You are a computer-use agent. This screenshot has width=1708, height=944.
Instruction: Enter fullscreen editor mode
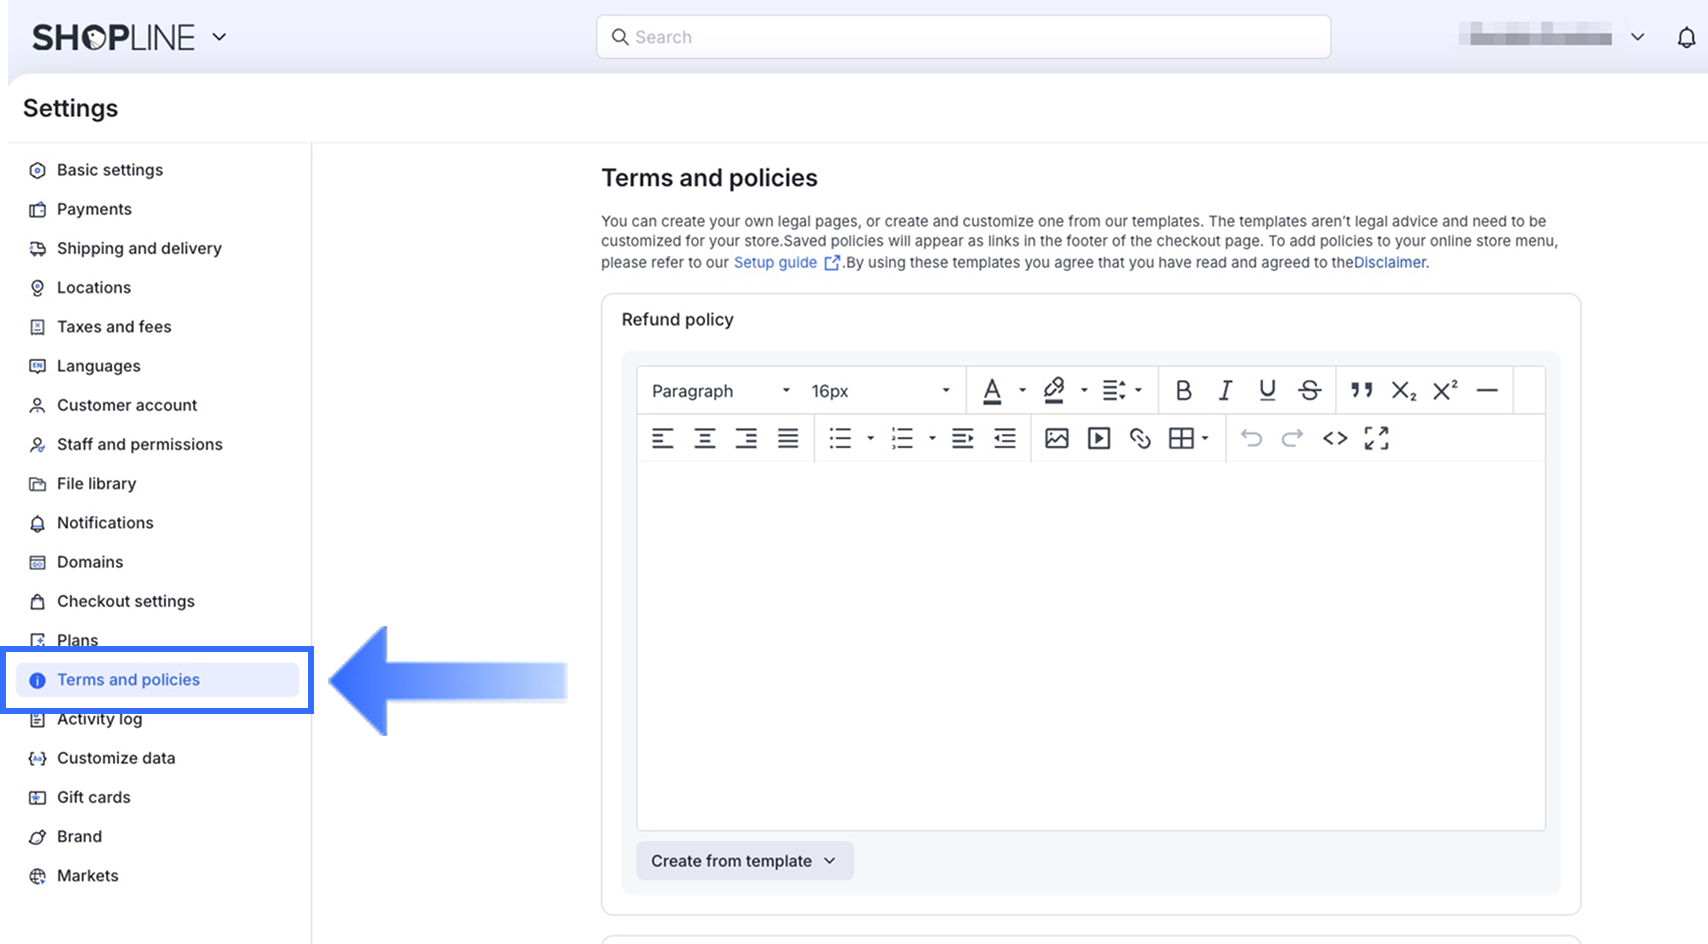click(x=1377, y=438)
